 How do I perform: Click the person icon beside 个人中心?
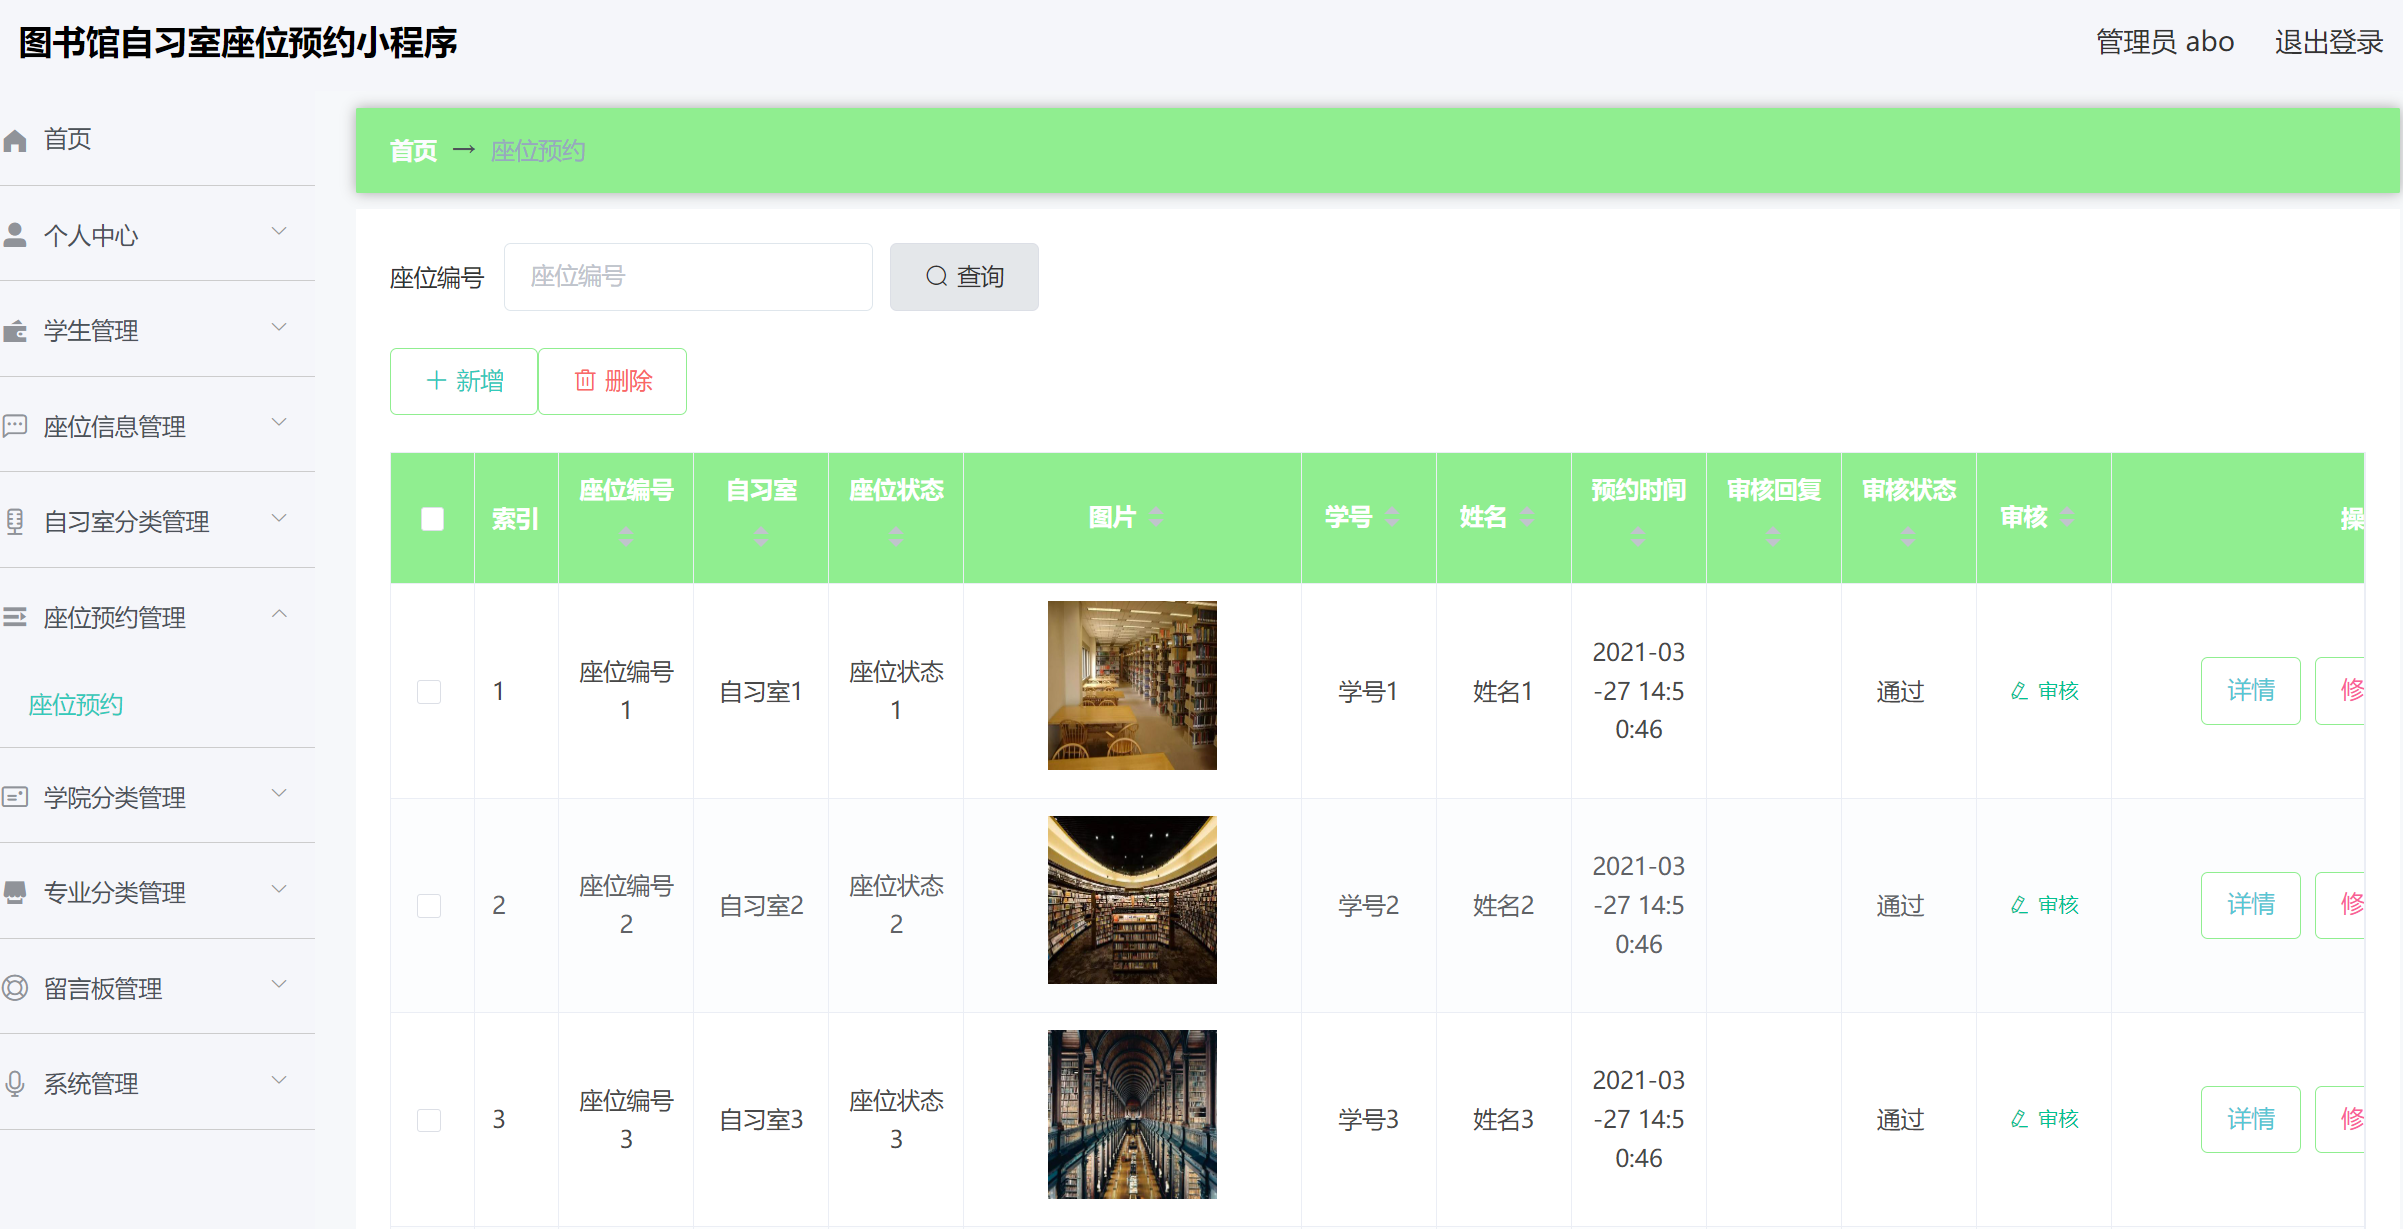(15, 235)
